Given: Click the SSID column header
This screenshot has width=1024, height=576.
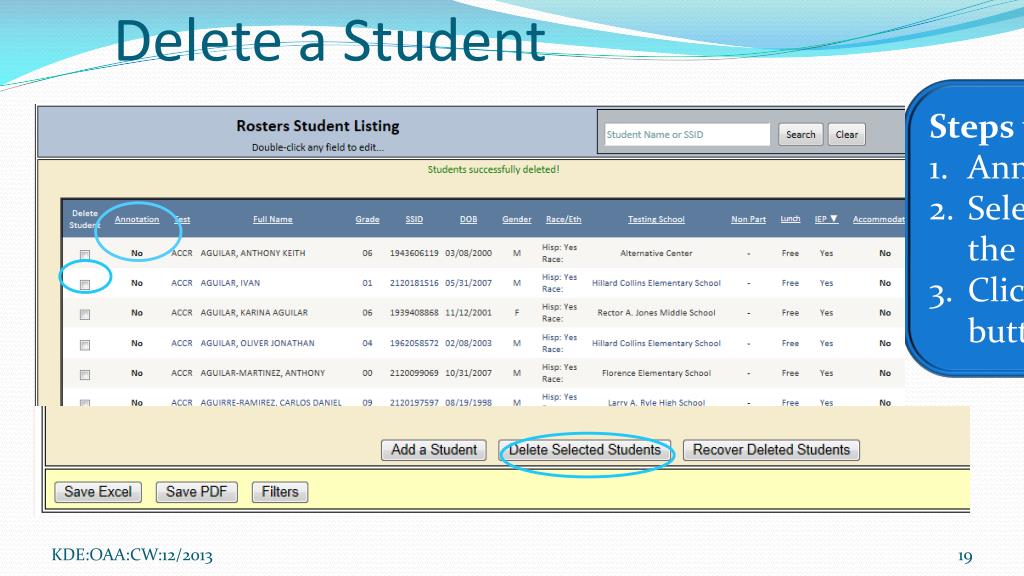Looking at the screenshot, I should point(414,219).
